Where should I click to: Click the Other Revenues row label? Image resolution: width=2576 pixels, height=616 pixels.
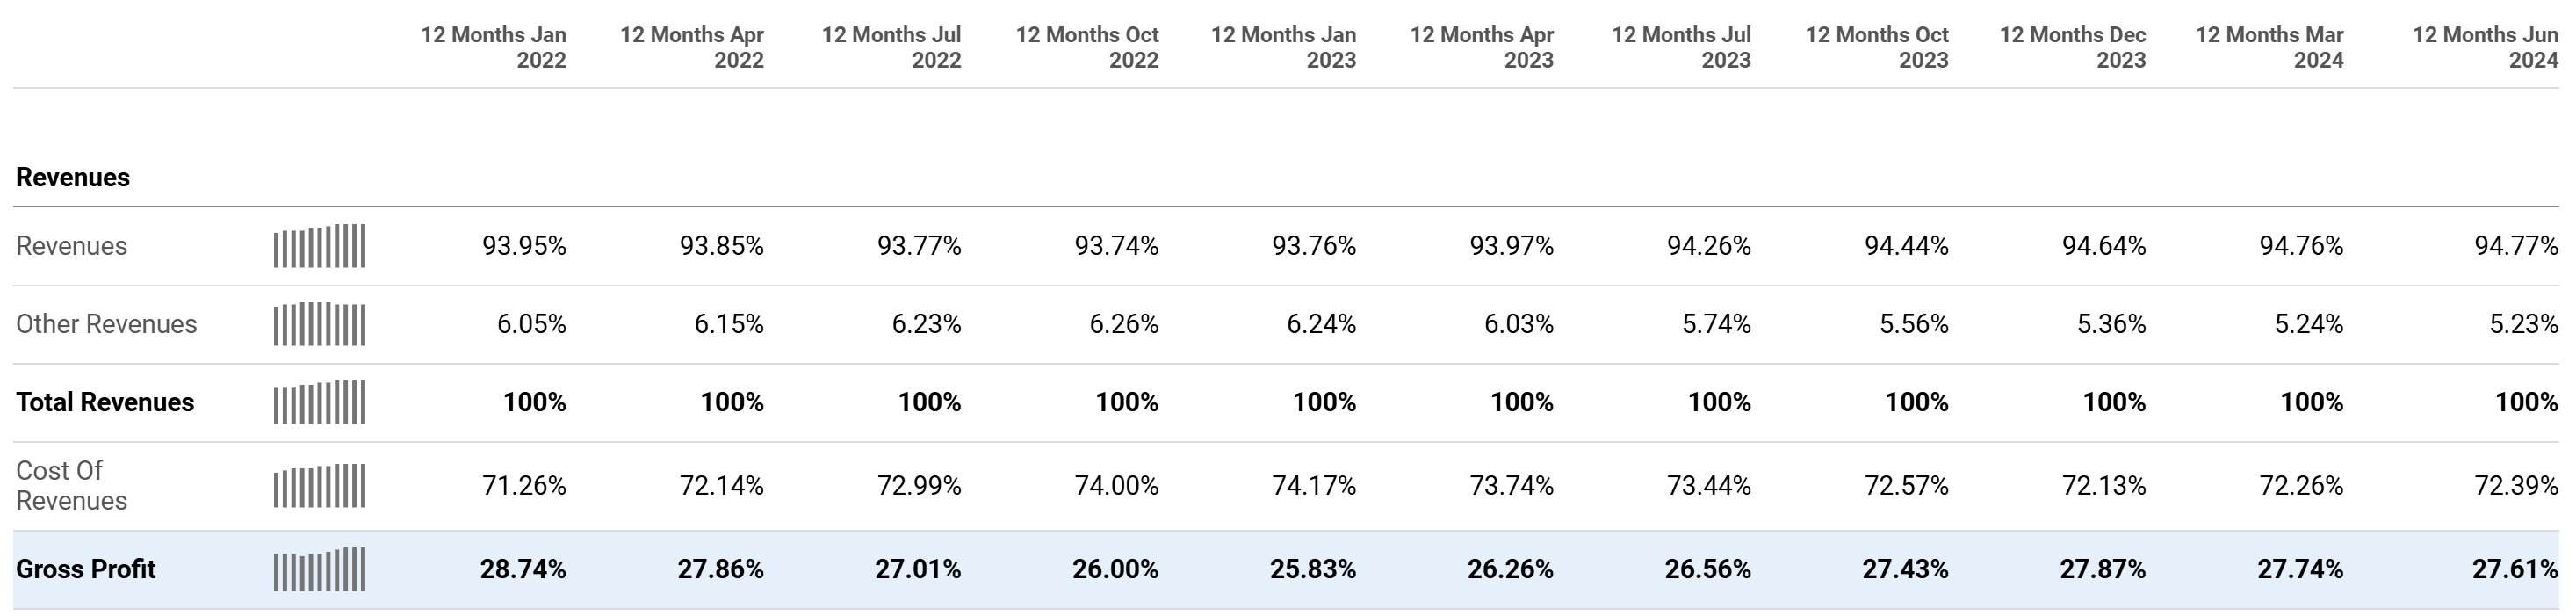click(x=106, y=325)
